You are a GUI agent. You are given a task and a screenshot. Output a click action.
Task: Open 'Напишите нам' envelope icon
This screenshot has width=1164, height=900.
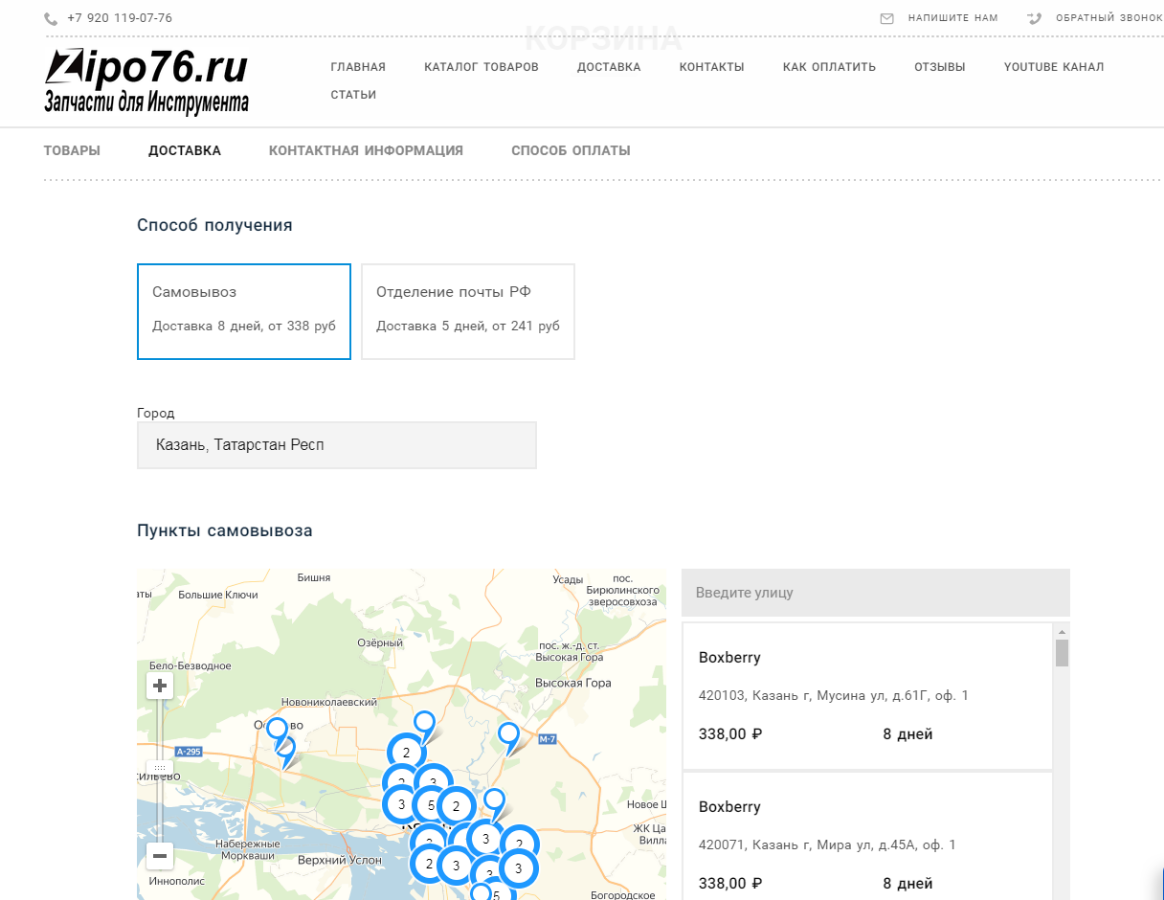coord(886,17)
